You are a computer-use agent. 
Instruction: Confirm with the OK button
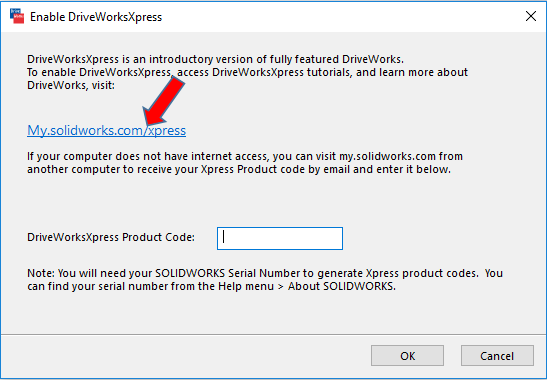click(x=407, y=356)
